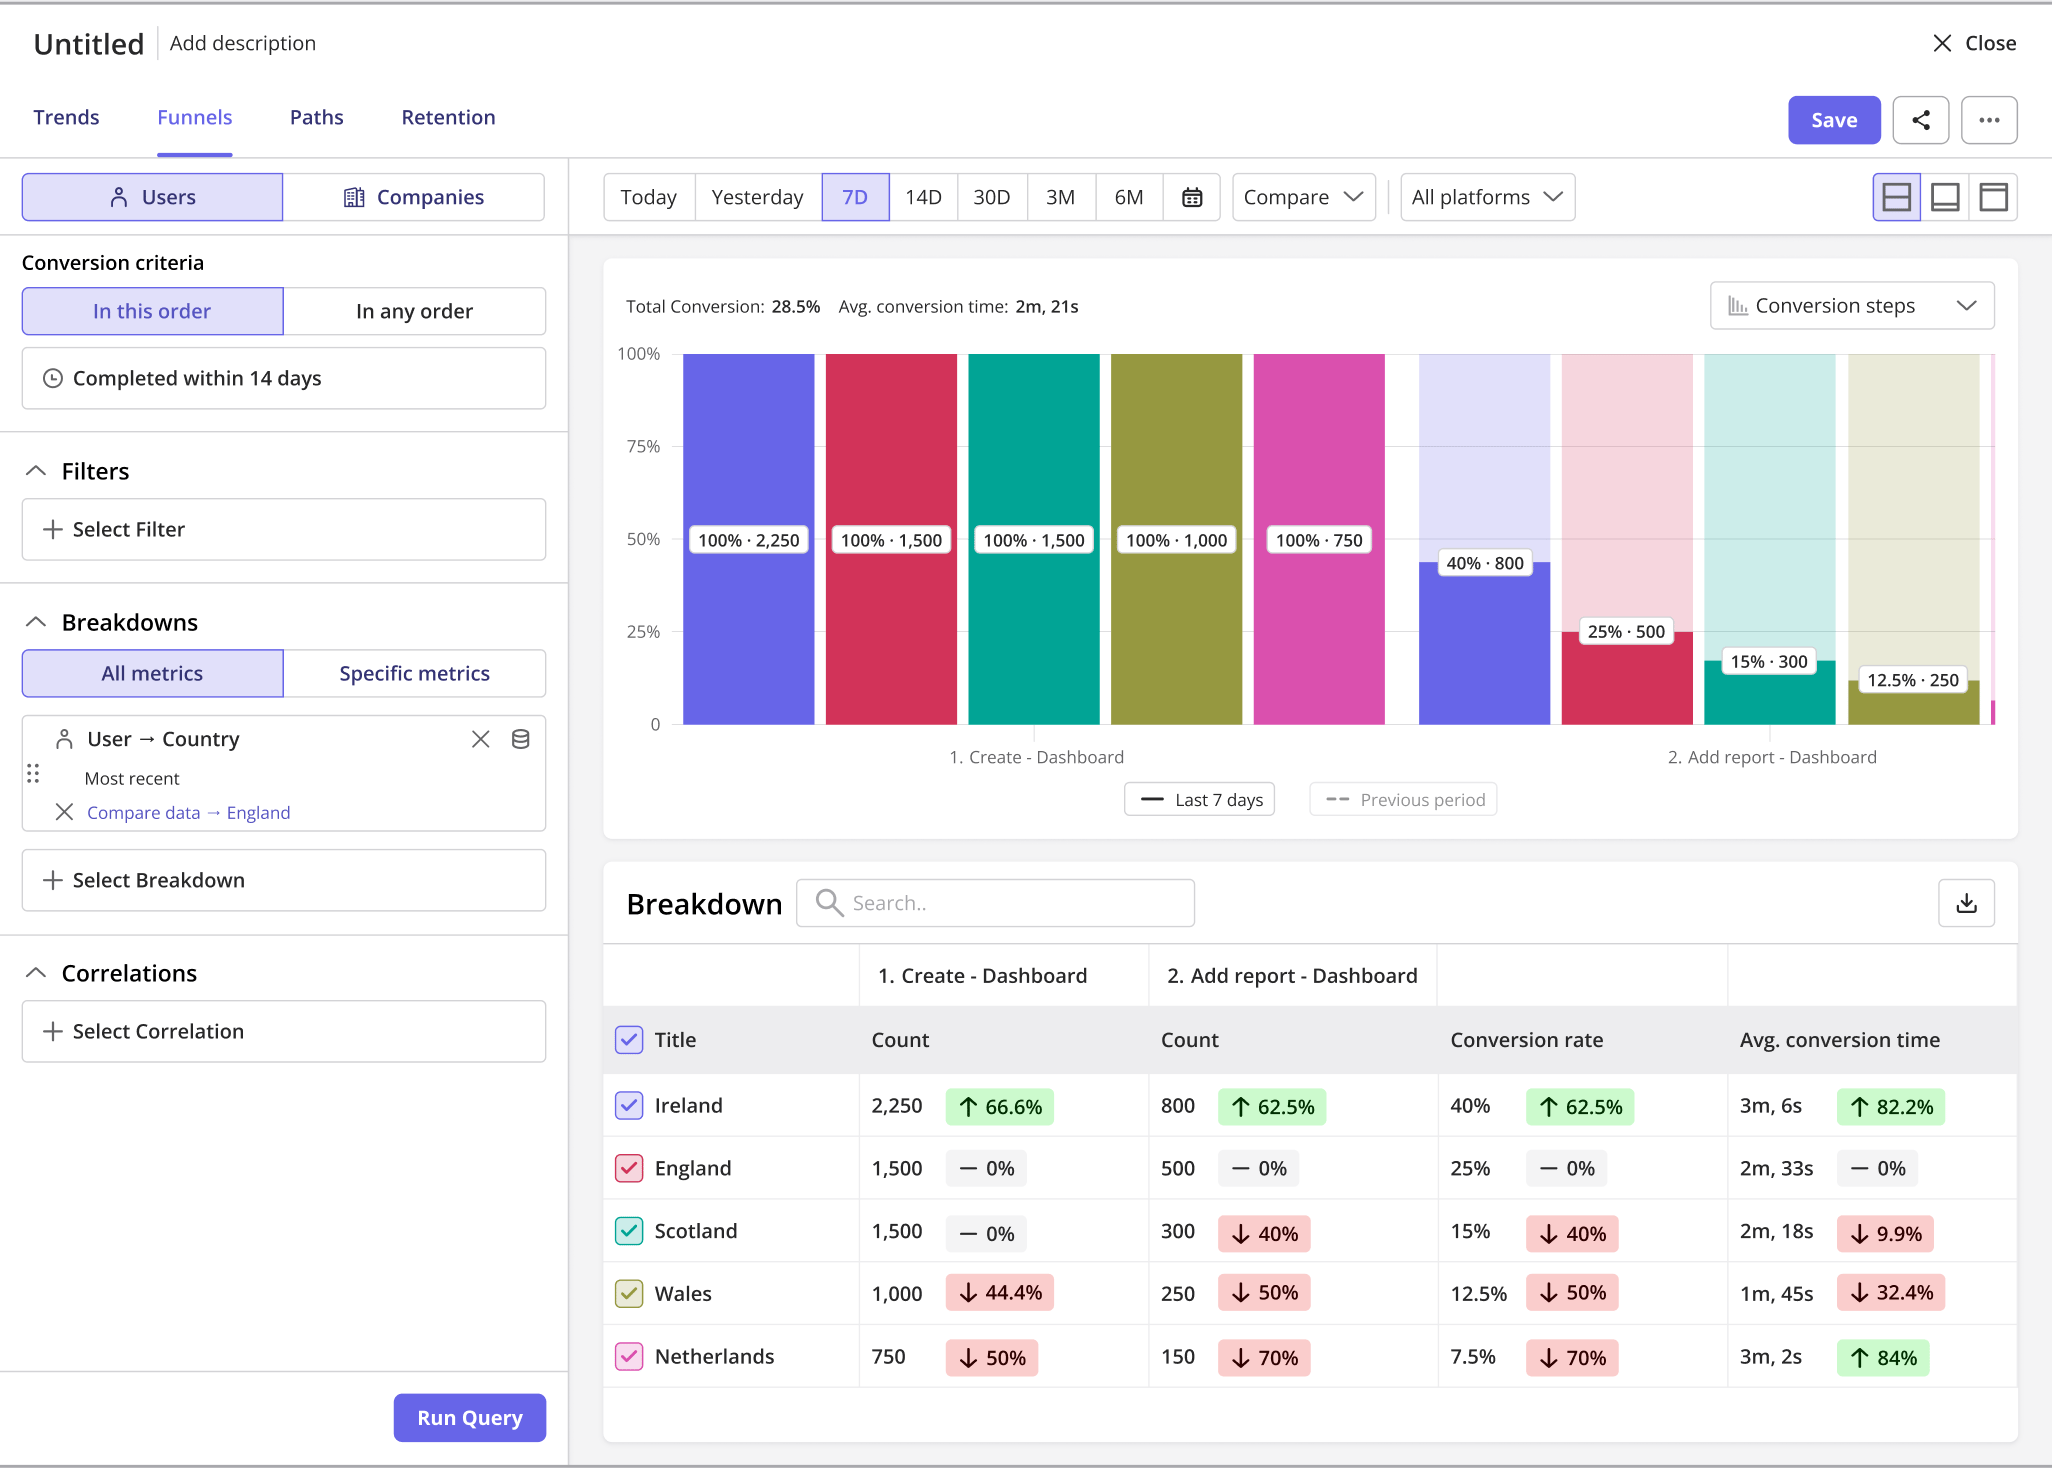Uncheck the Netherlands row checkbox
The width and height of the screenshot is (2052, 1468).
(629, 1356)
